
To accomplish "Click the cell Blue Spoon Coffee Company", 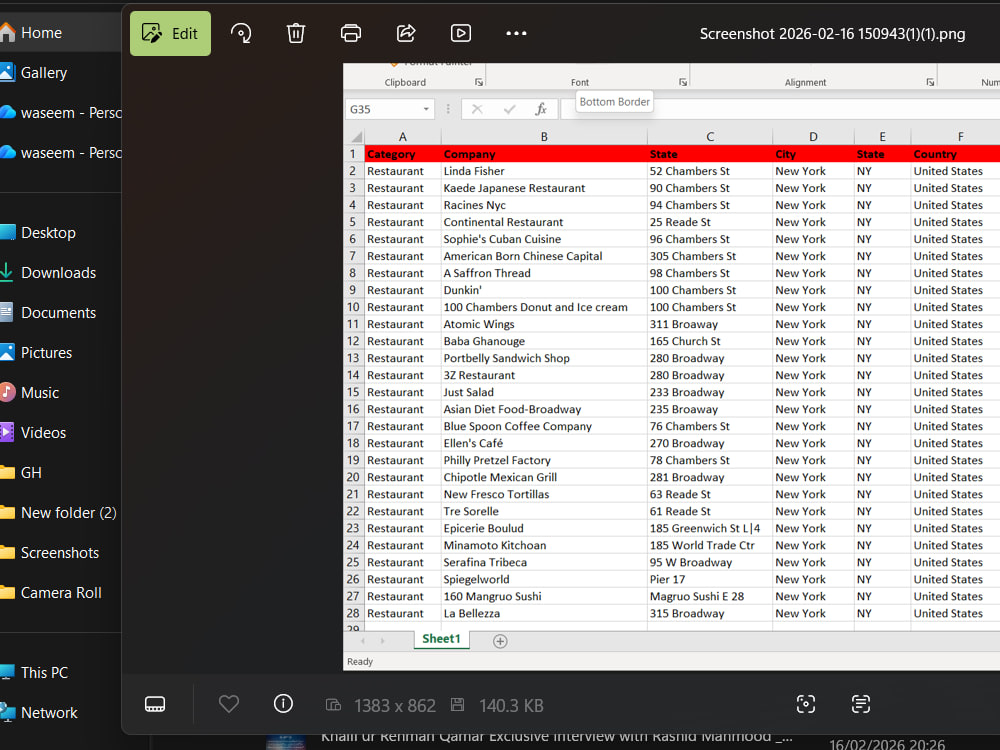I will pyautogui.click(x=544, y=426).
